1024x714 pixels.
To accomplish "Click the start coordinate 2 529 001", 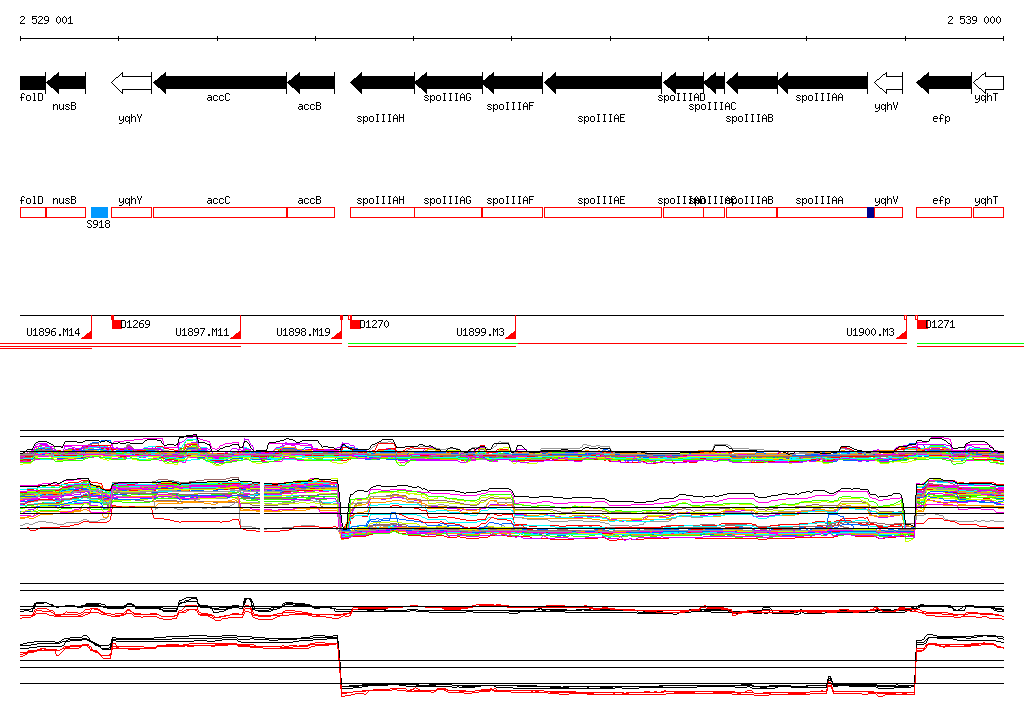I will (x=46, y=20).
